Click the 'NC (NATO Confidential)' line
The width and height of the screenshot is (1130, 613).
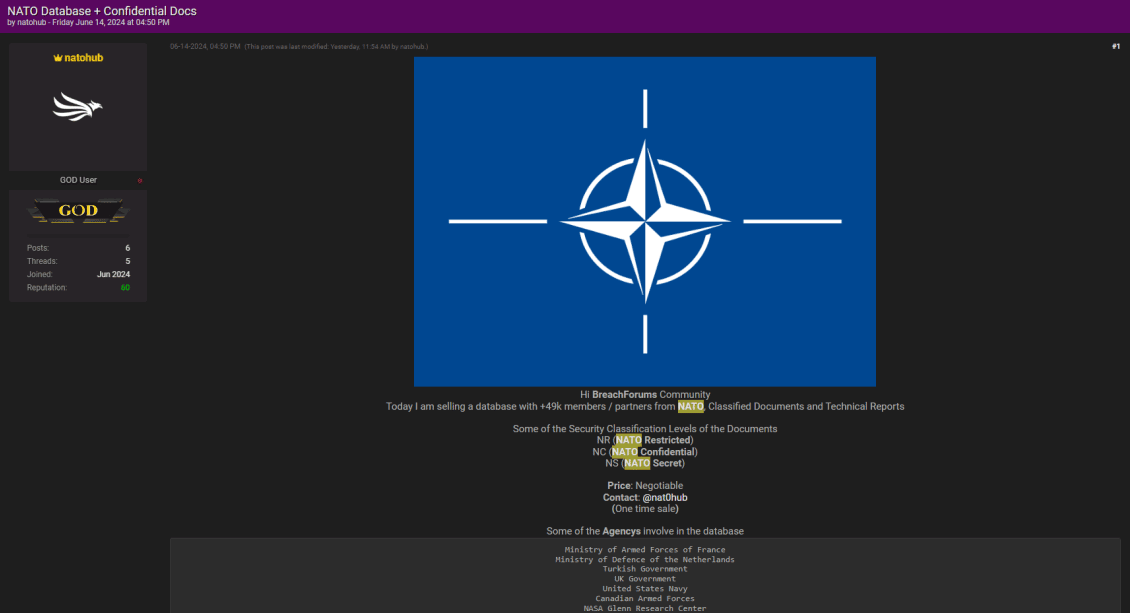(x=645, y=452)
